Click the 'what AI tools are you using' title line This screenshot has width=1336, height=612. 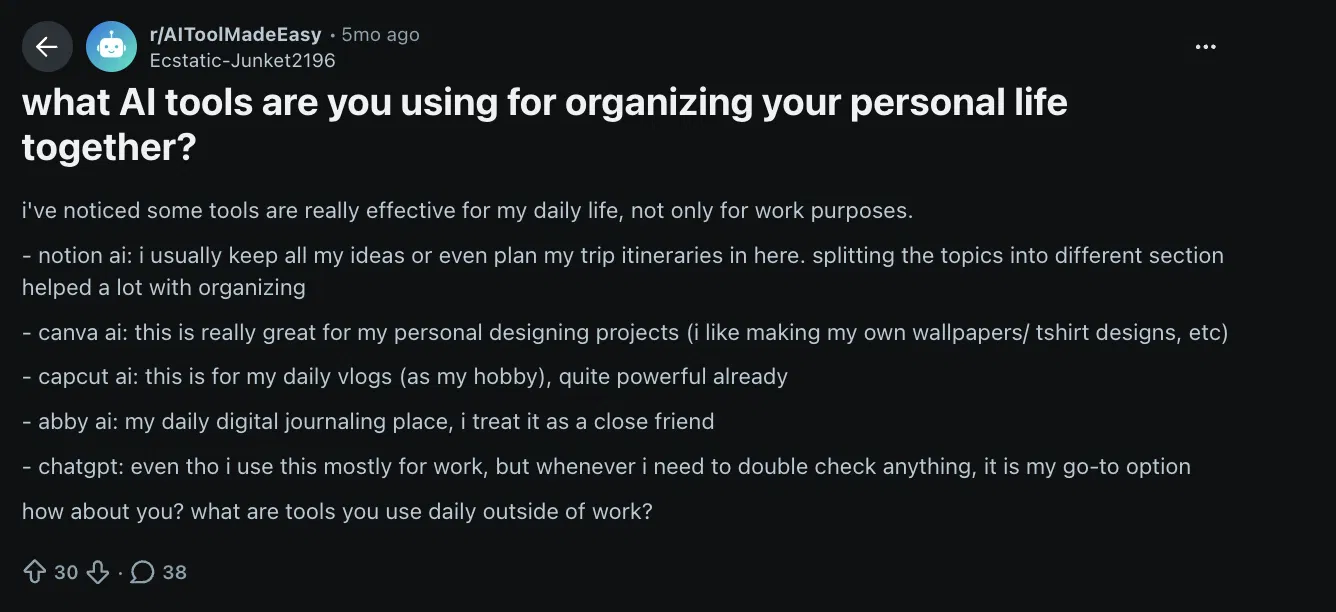pos(545,102)
